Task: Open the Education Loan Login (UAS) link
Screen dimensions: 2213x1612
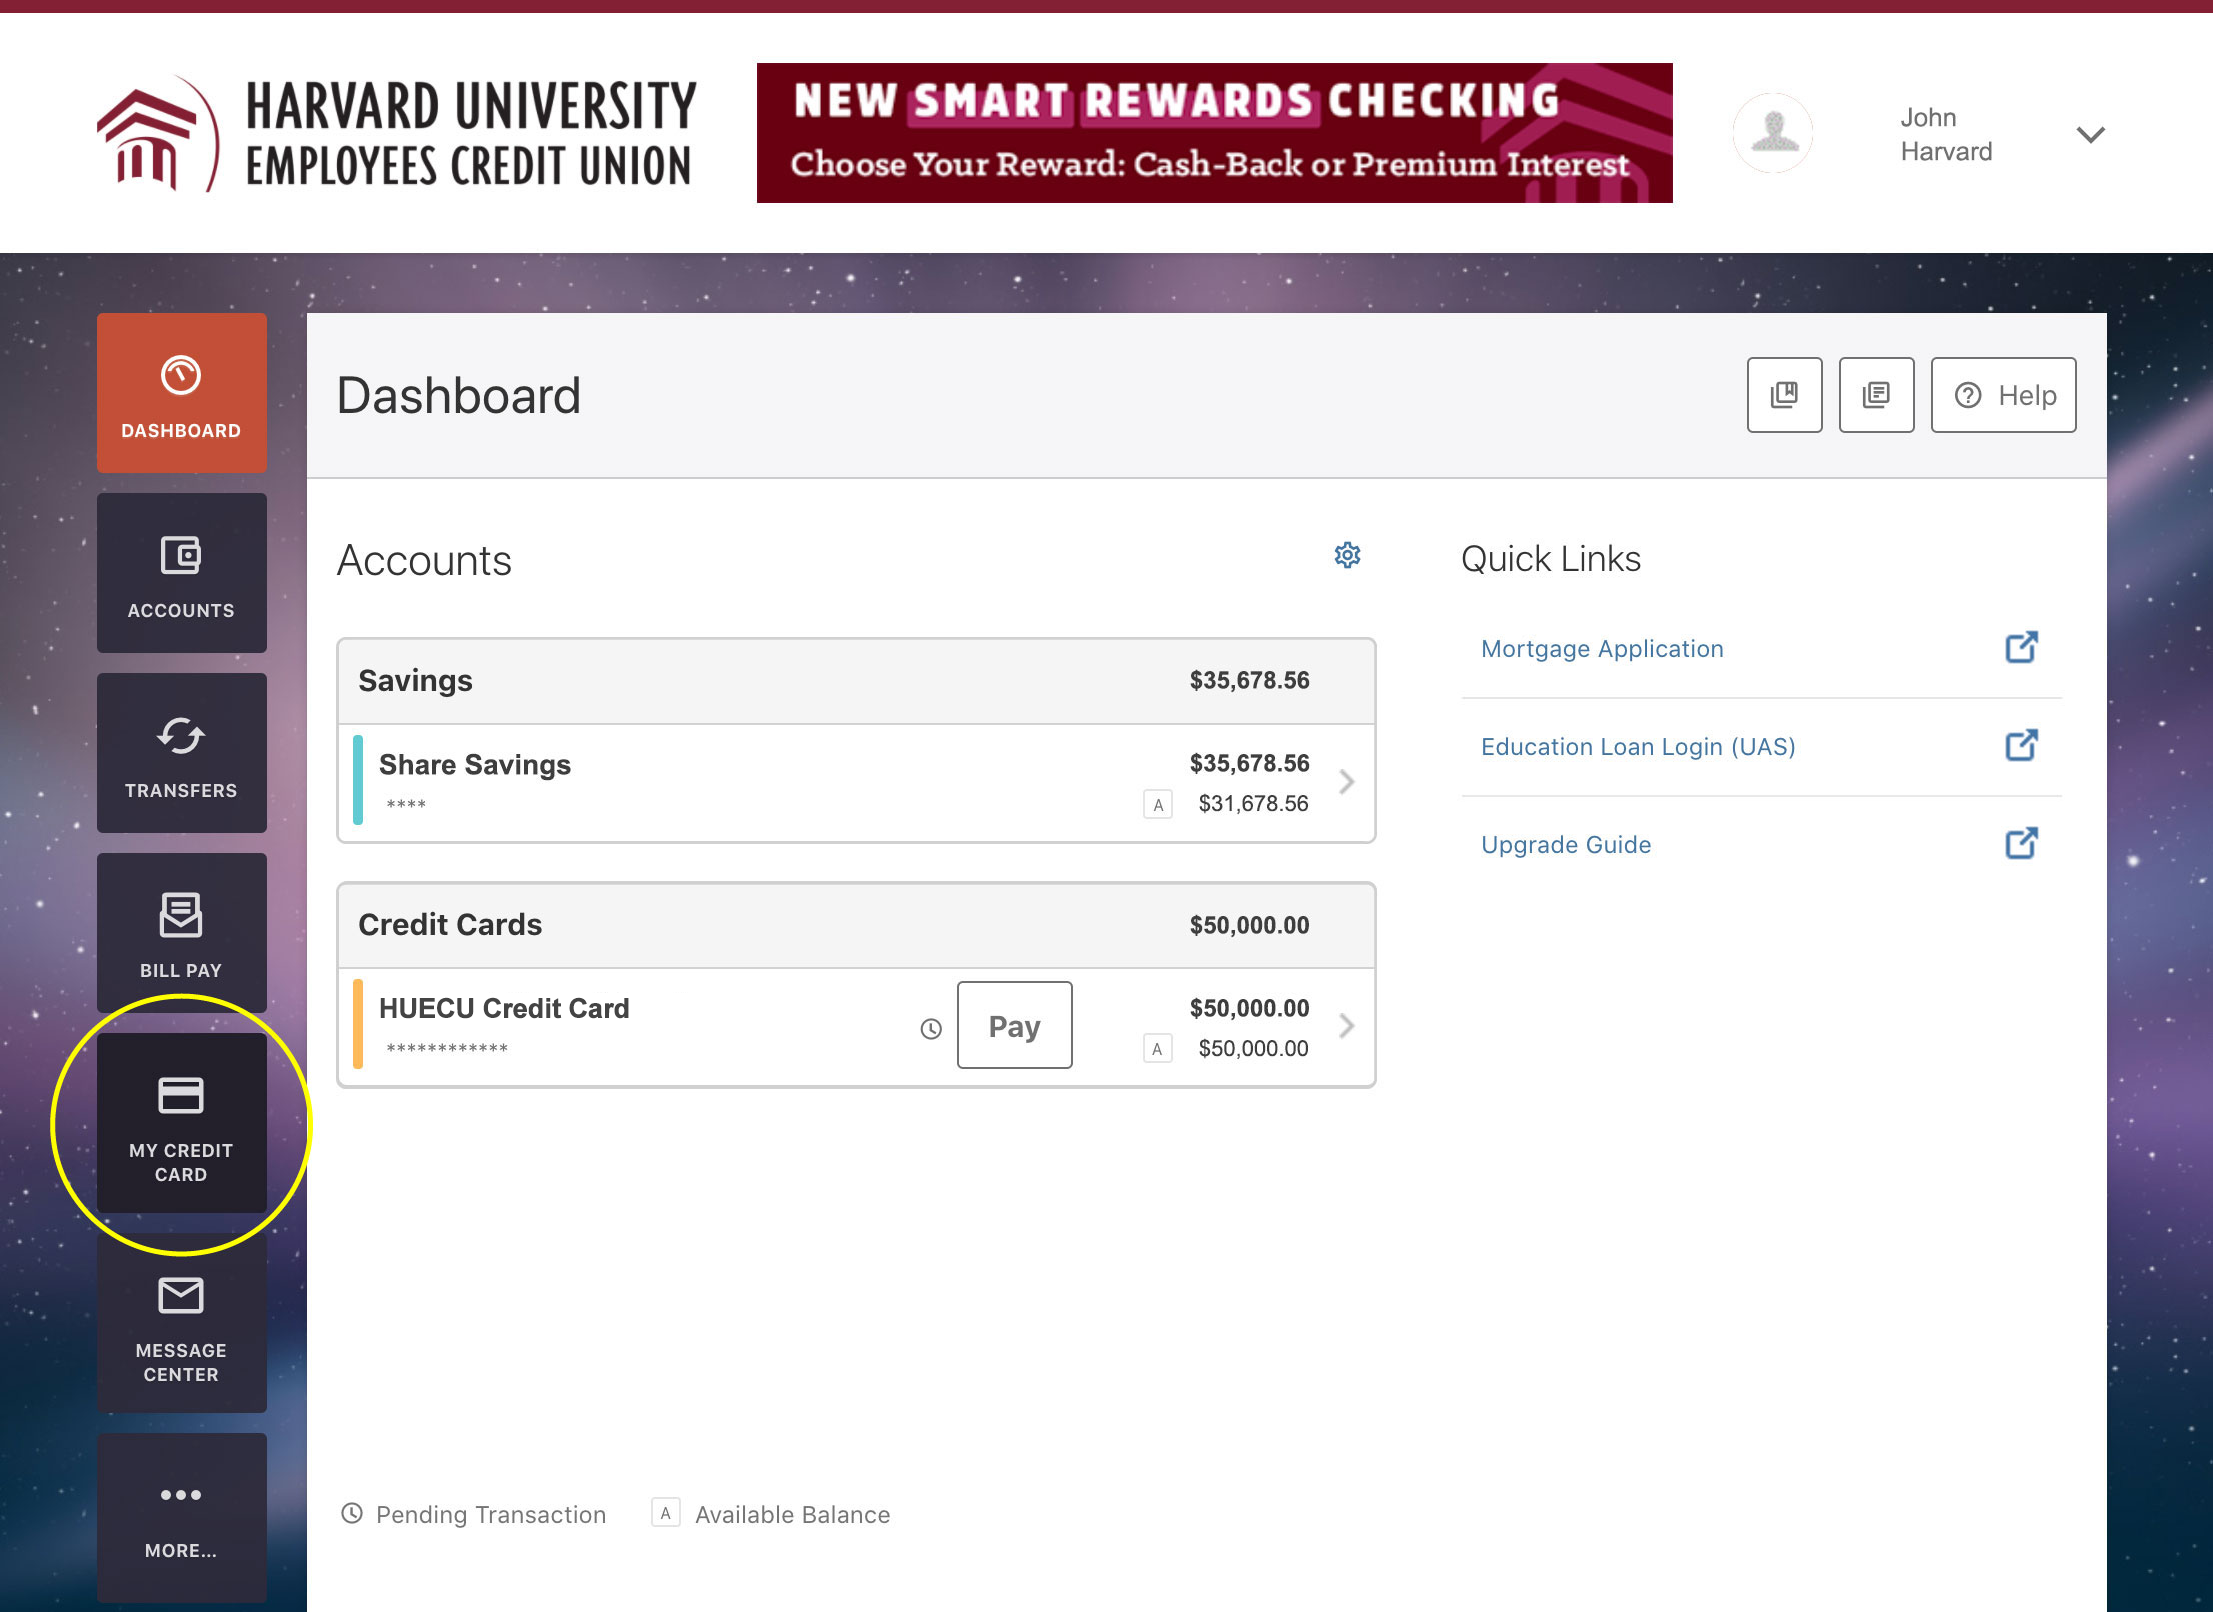Action: click(x=1638, y=747)
